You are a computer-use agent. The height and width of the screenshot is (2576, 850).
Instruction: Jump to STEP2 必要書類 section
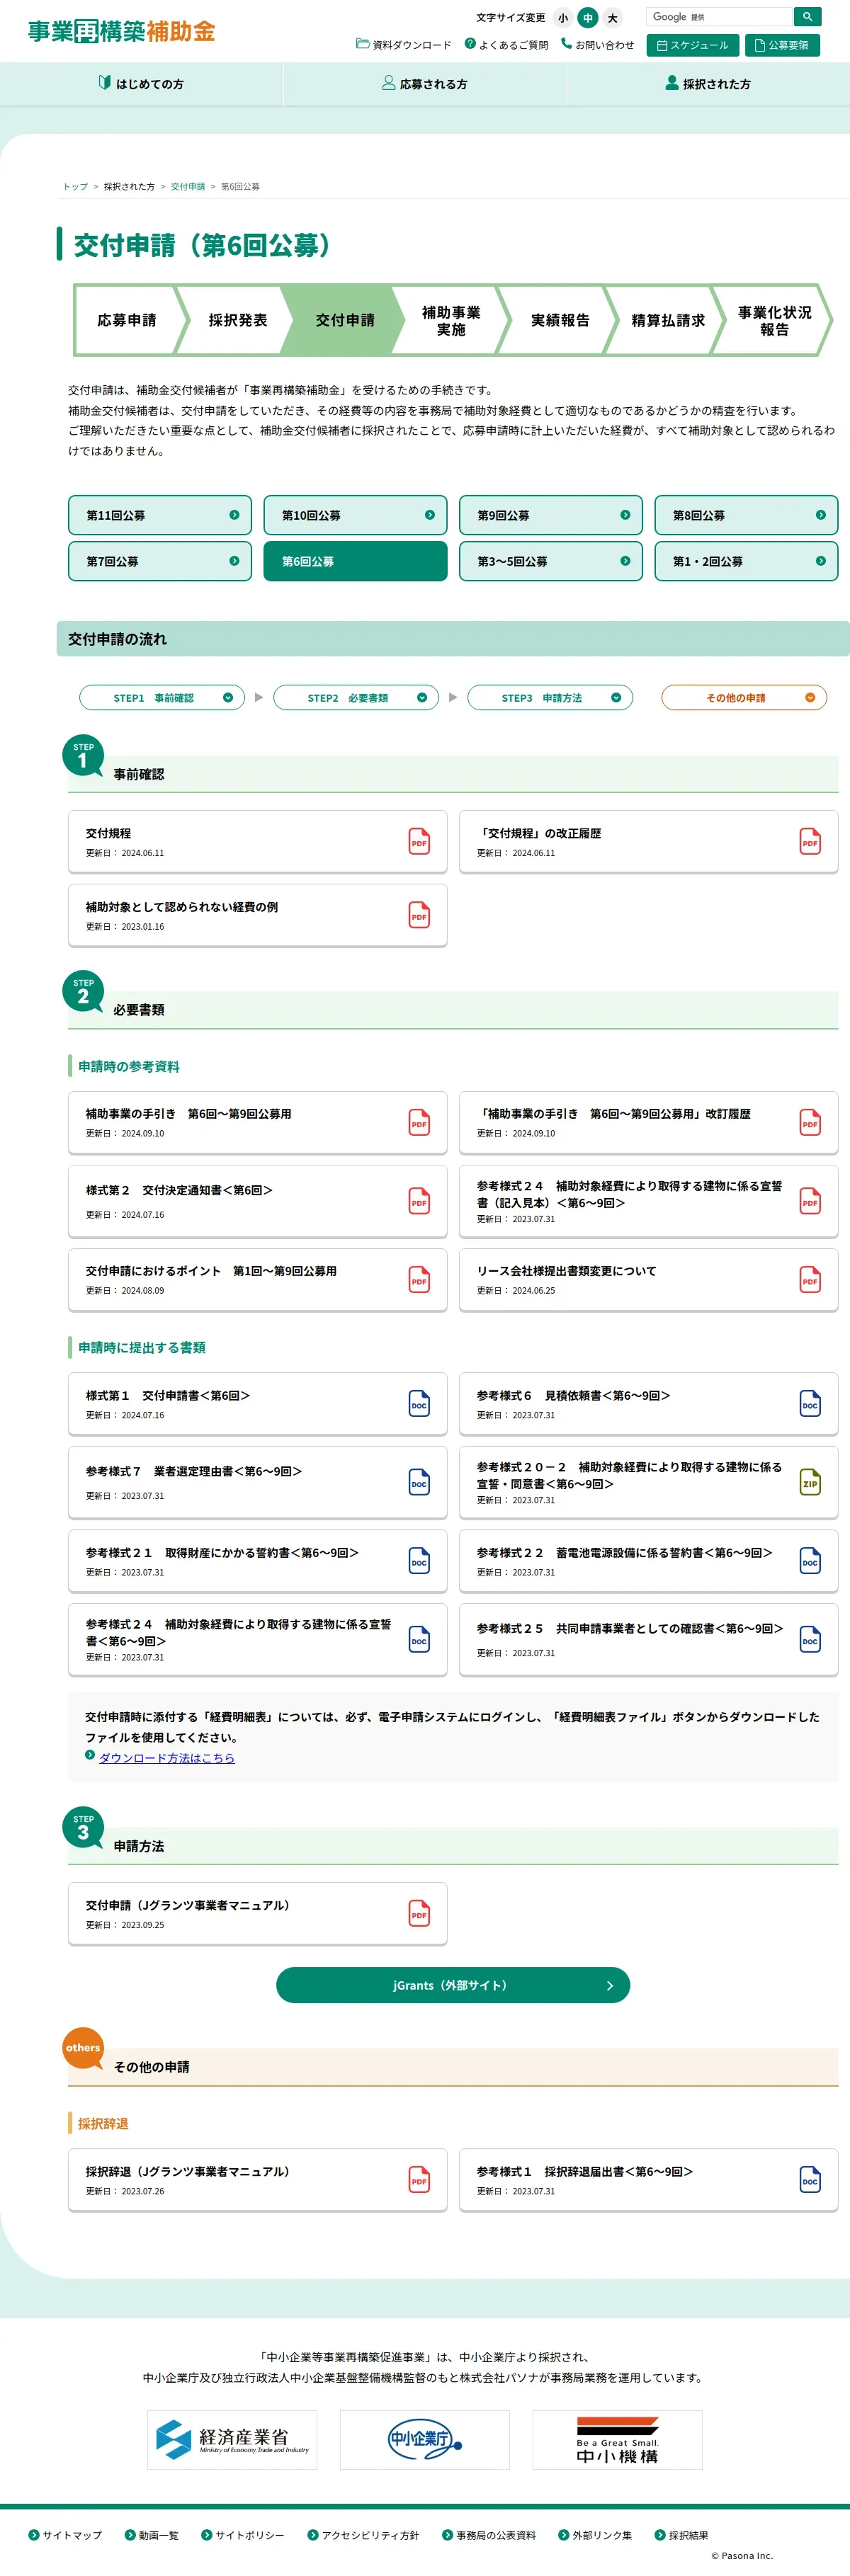click(356, 697)
